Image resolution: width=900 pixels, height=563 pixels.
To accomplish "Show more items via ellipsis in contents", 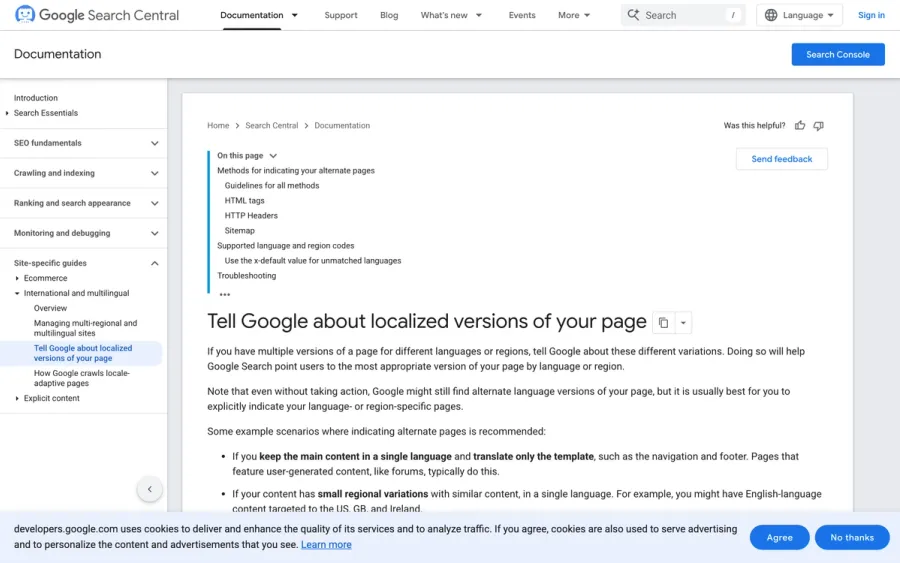I will (224, 294).
